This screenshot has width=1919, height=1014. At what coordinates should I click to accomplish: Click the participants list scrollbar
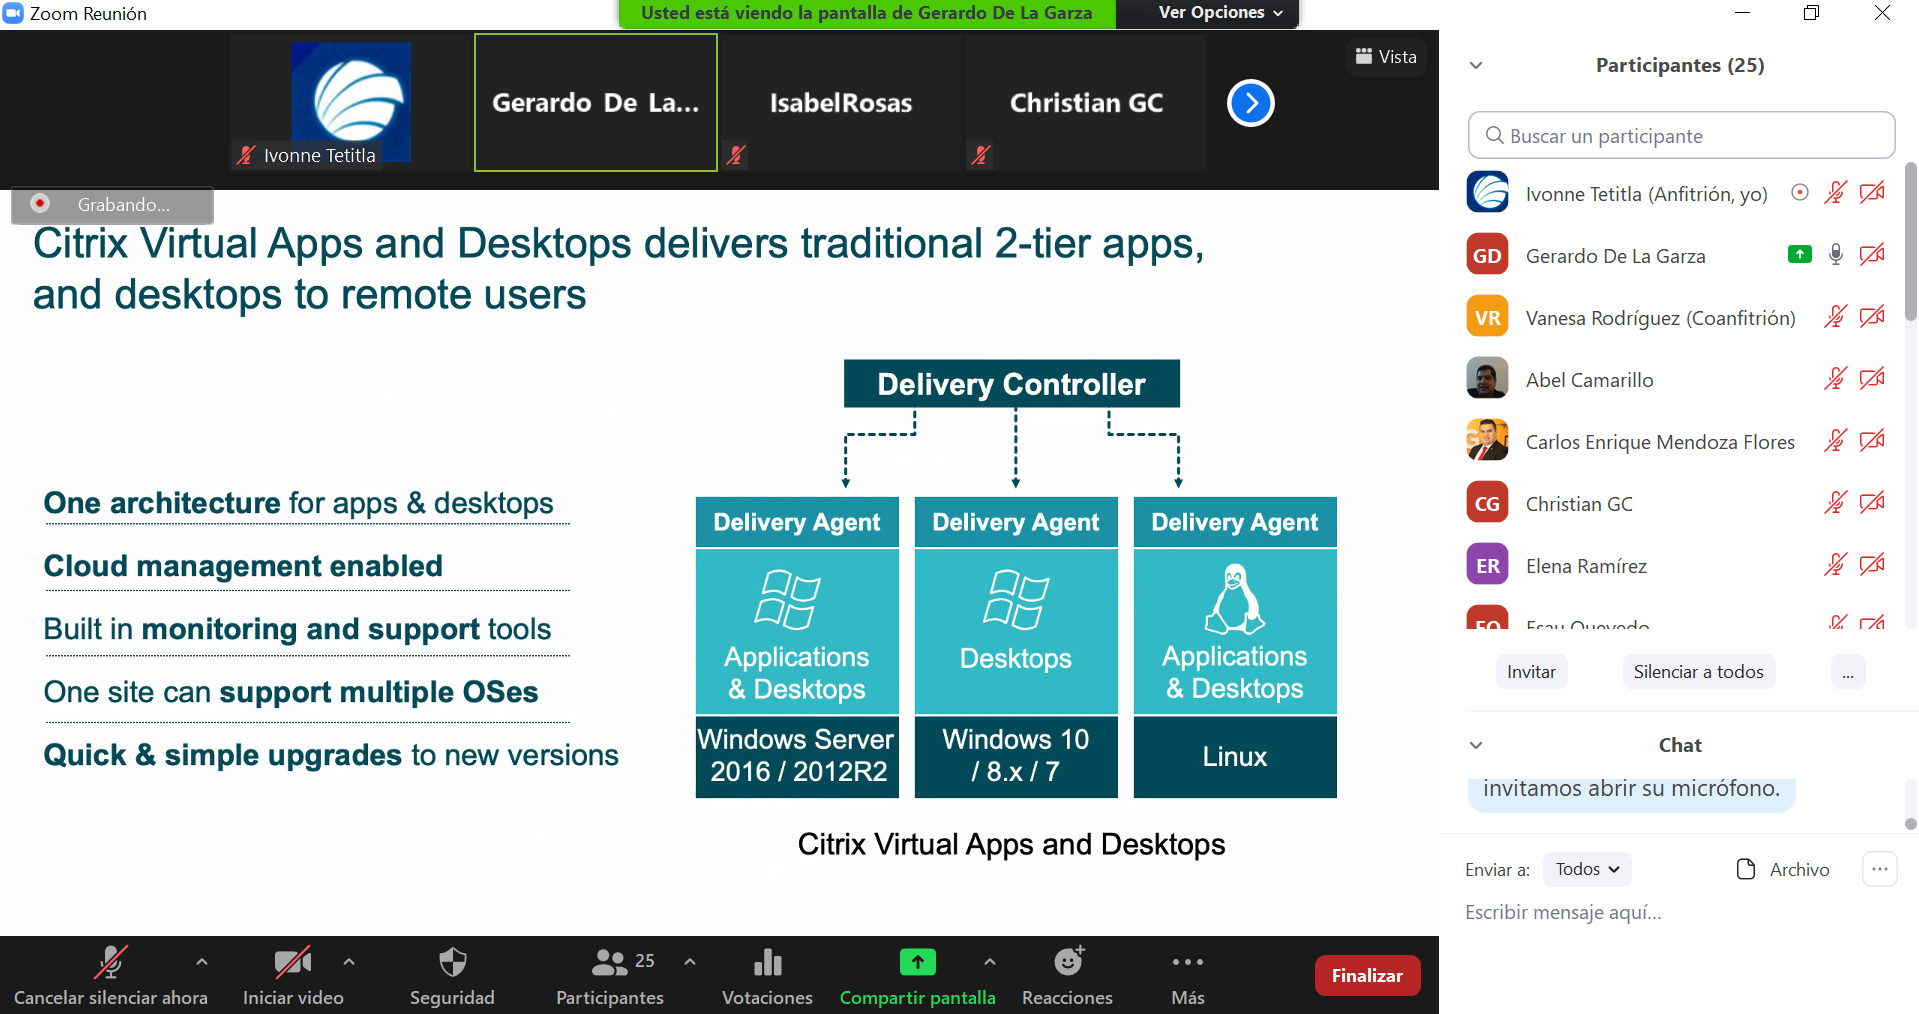pyautogui.click(x=1910, y=242)
